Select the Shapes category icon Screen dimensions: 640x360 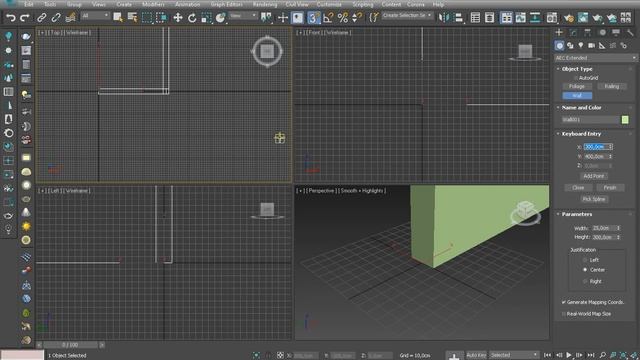pyautogui.click(x=570, y=45)
